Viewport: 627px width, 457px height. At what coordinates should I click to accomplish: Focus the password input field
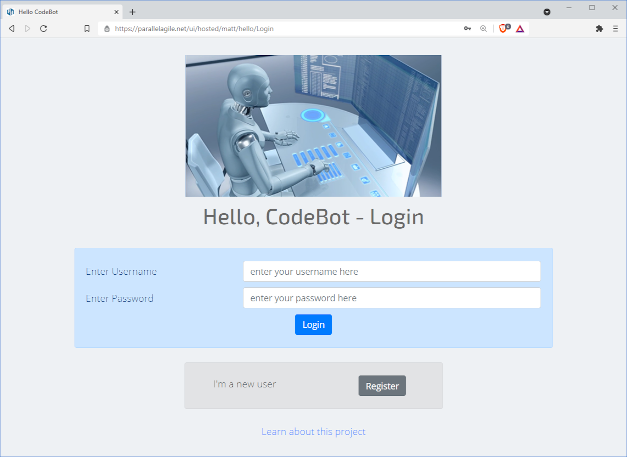pos(391,298)
